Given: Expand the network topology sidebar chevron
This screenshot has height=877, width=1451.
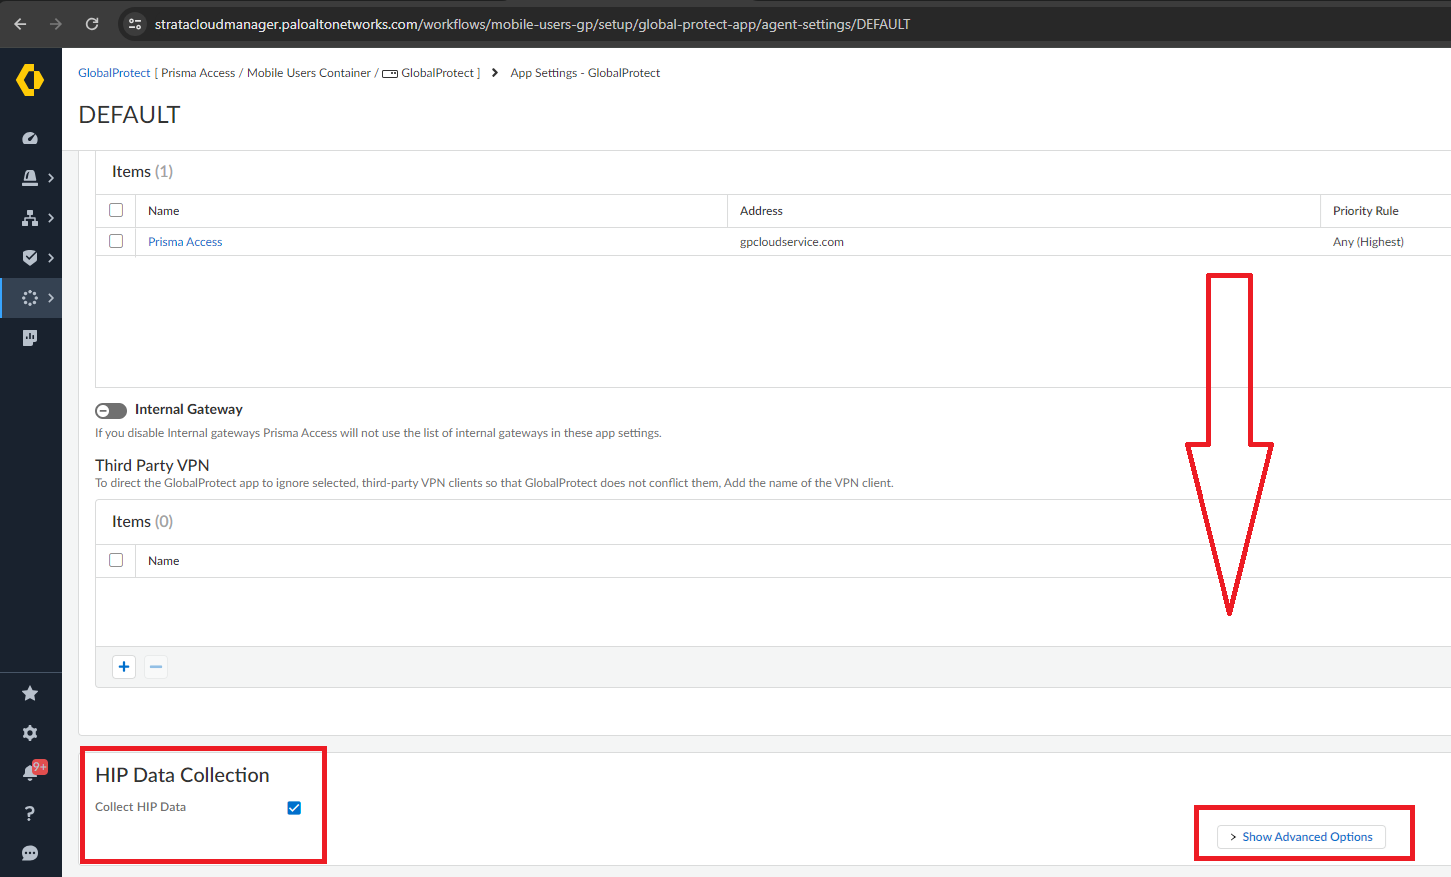Looking at the screenshot, I should pos(51,218).
